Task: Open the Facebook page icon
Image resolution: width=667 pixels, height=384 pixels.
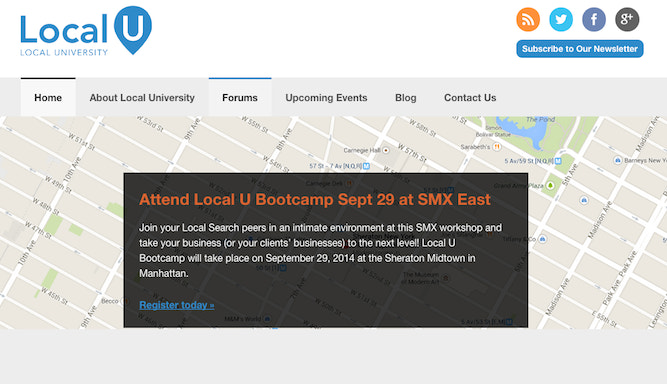Action: (x=594, y=20)
